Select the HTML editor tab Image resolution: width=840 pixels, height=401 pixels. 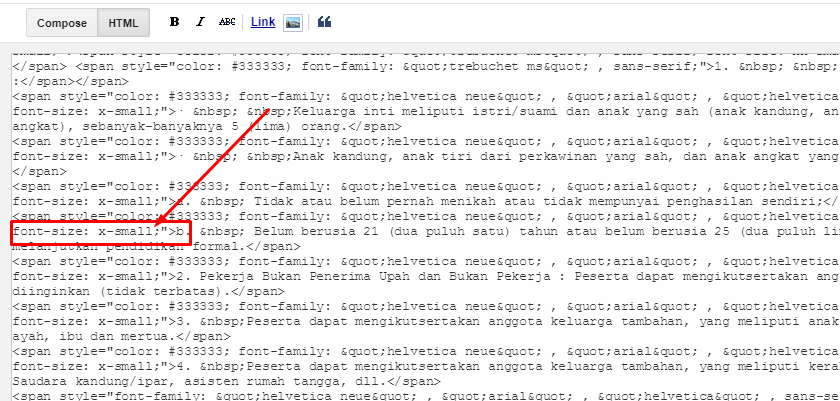123,23
